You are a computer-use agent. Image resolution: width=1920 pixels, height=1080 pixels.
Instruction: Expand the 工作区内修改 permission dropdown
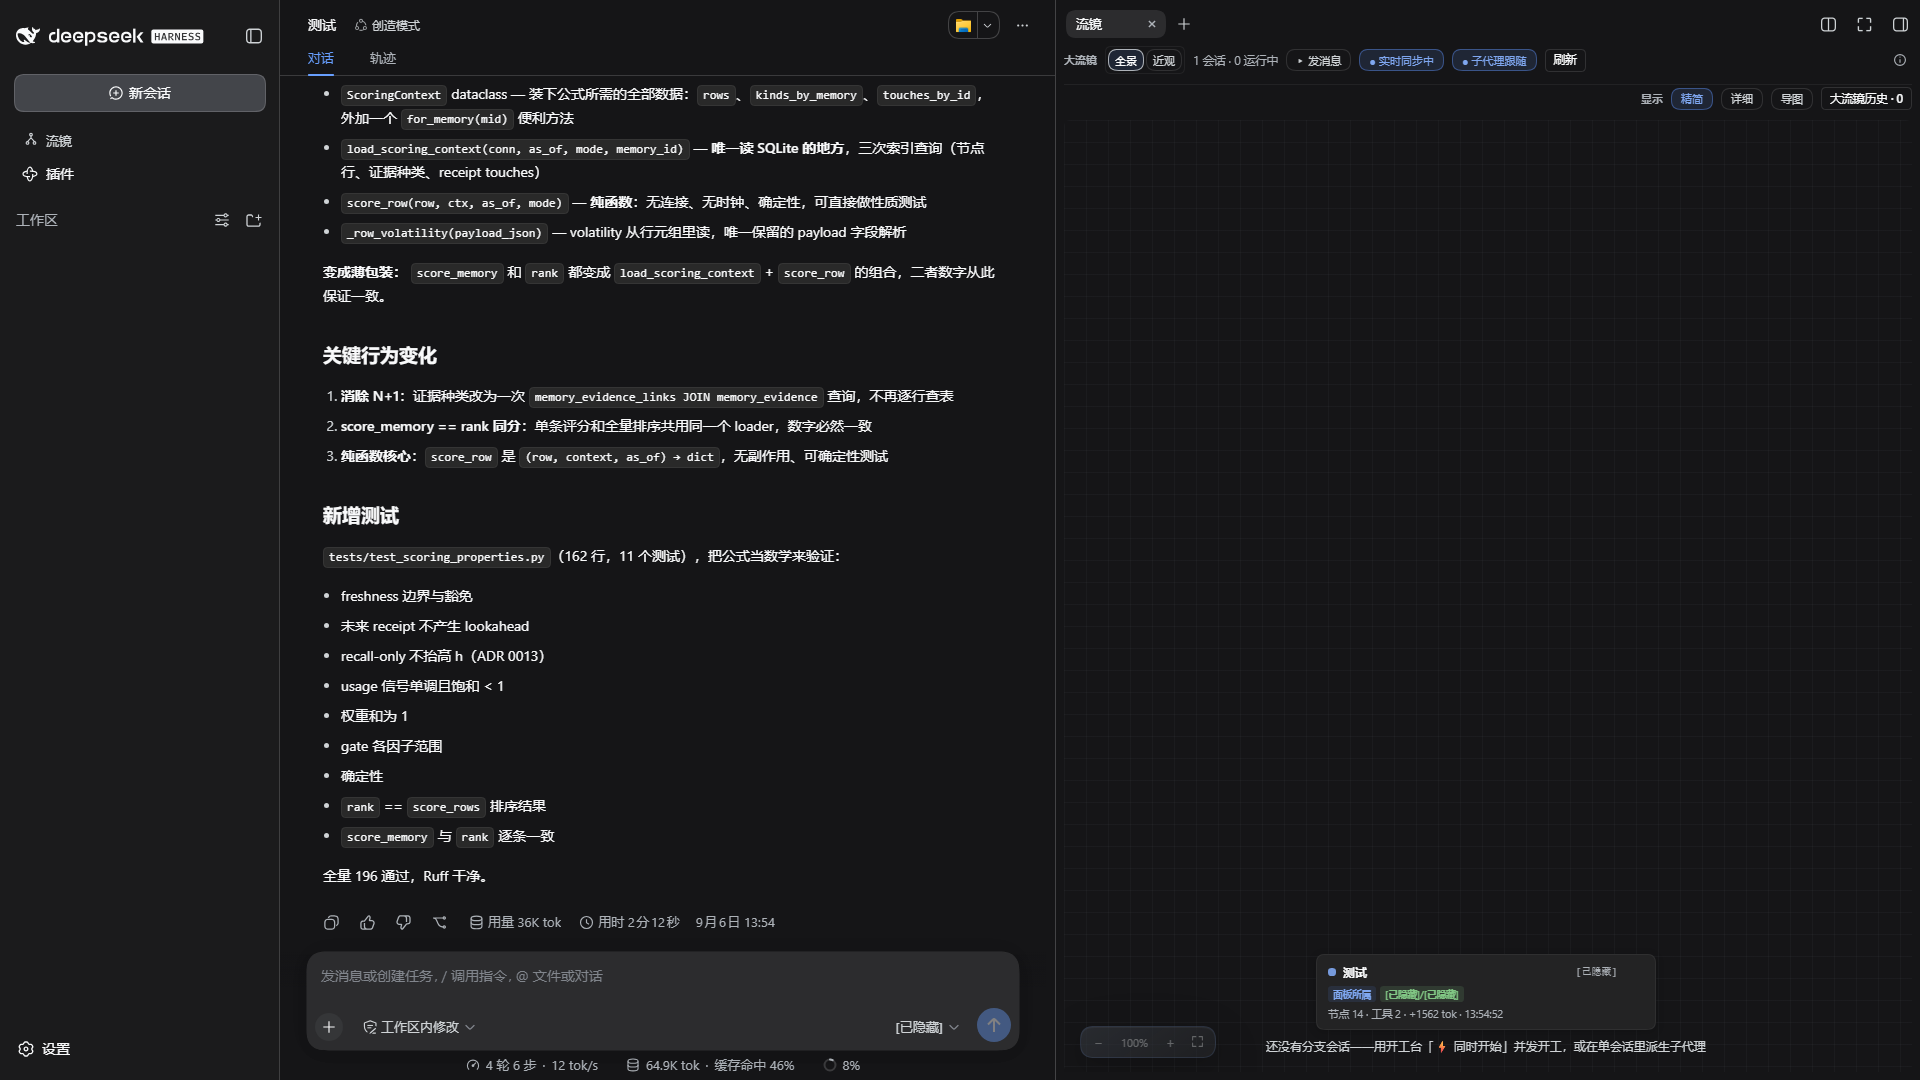[x=419, y=1027]
